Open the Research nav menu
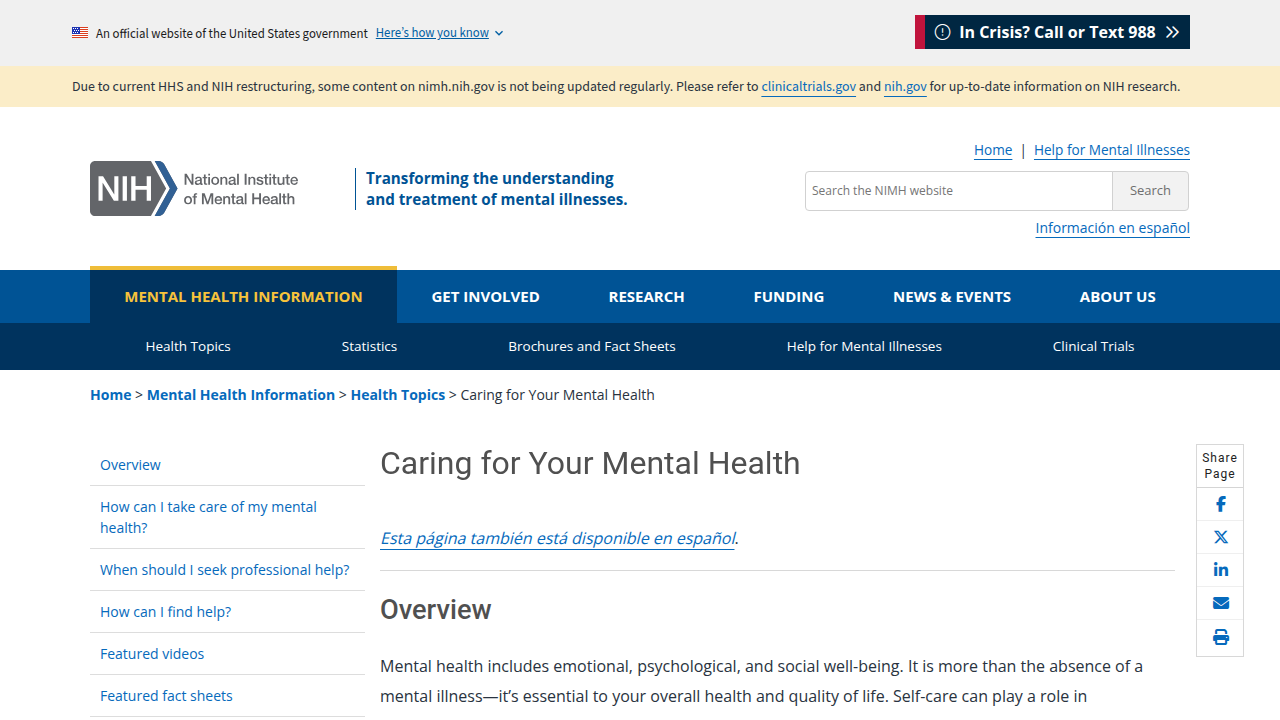 646,297
